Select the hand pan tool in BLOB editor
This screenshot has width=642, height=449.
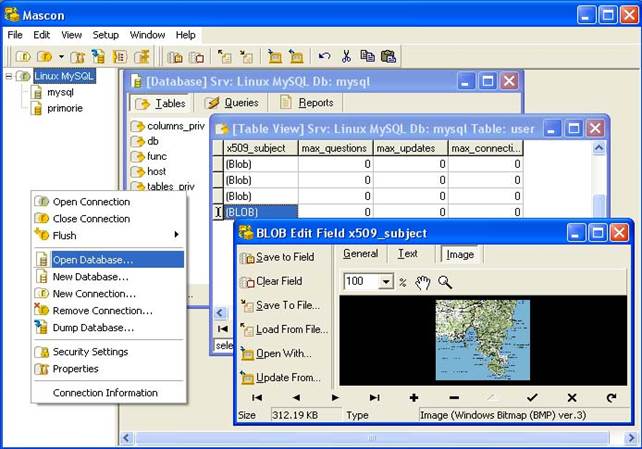[x=423, y=283]
